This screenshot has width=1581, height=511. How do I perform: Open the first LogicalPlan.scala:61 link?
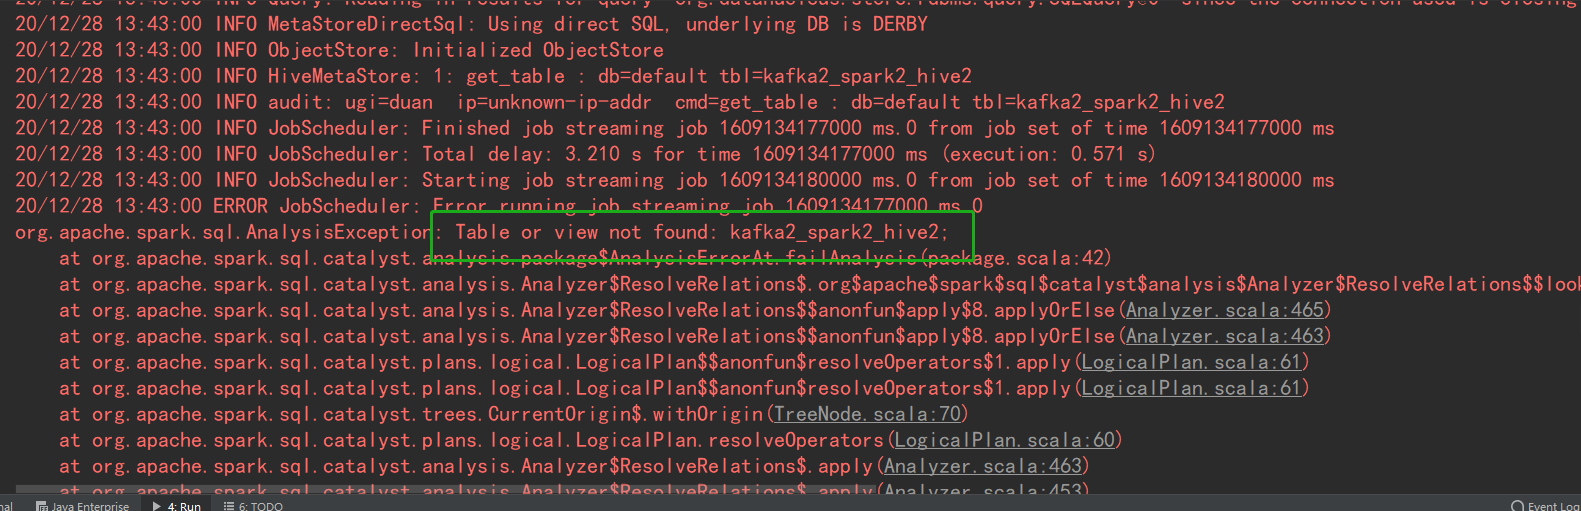[1192, 362]
